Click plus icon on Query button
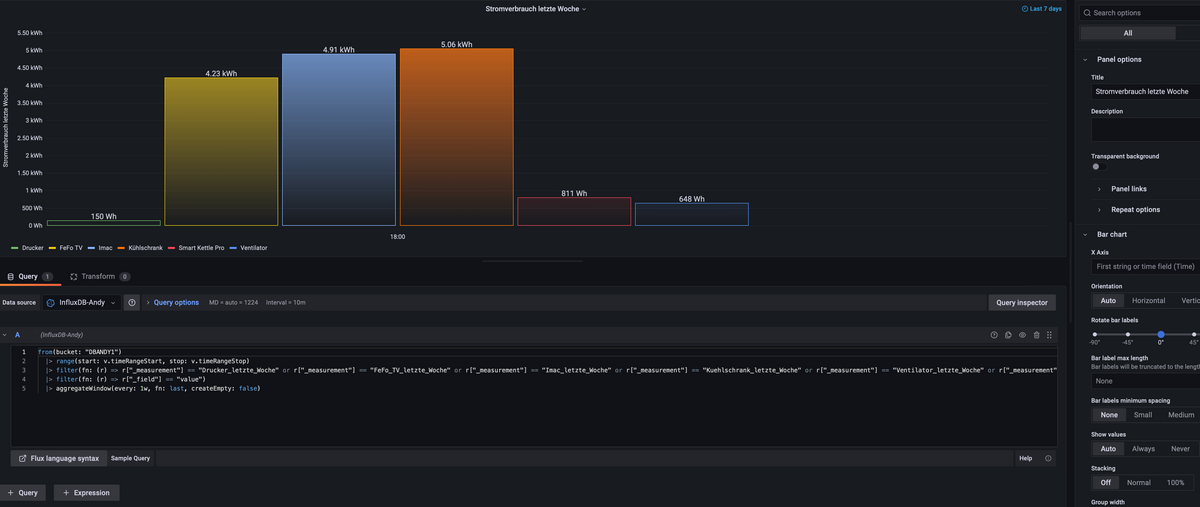Image resolution: width=1200 pixels, height=507 pixels. [10, 492]
